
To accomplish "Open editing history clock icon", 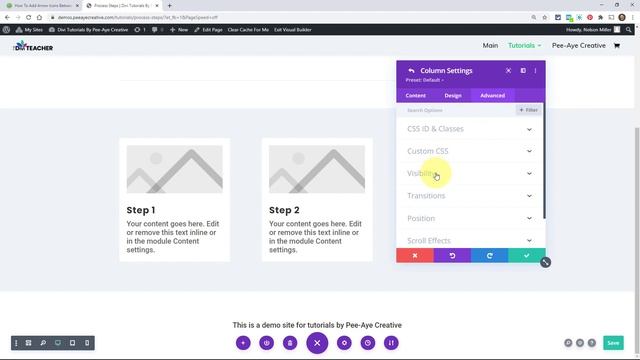I will tap(368, 343).
